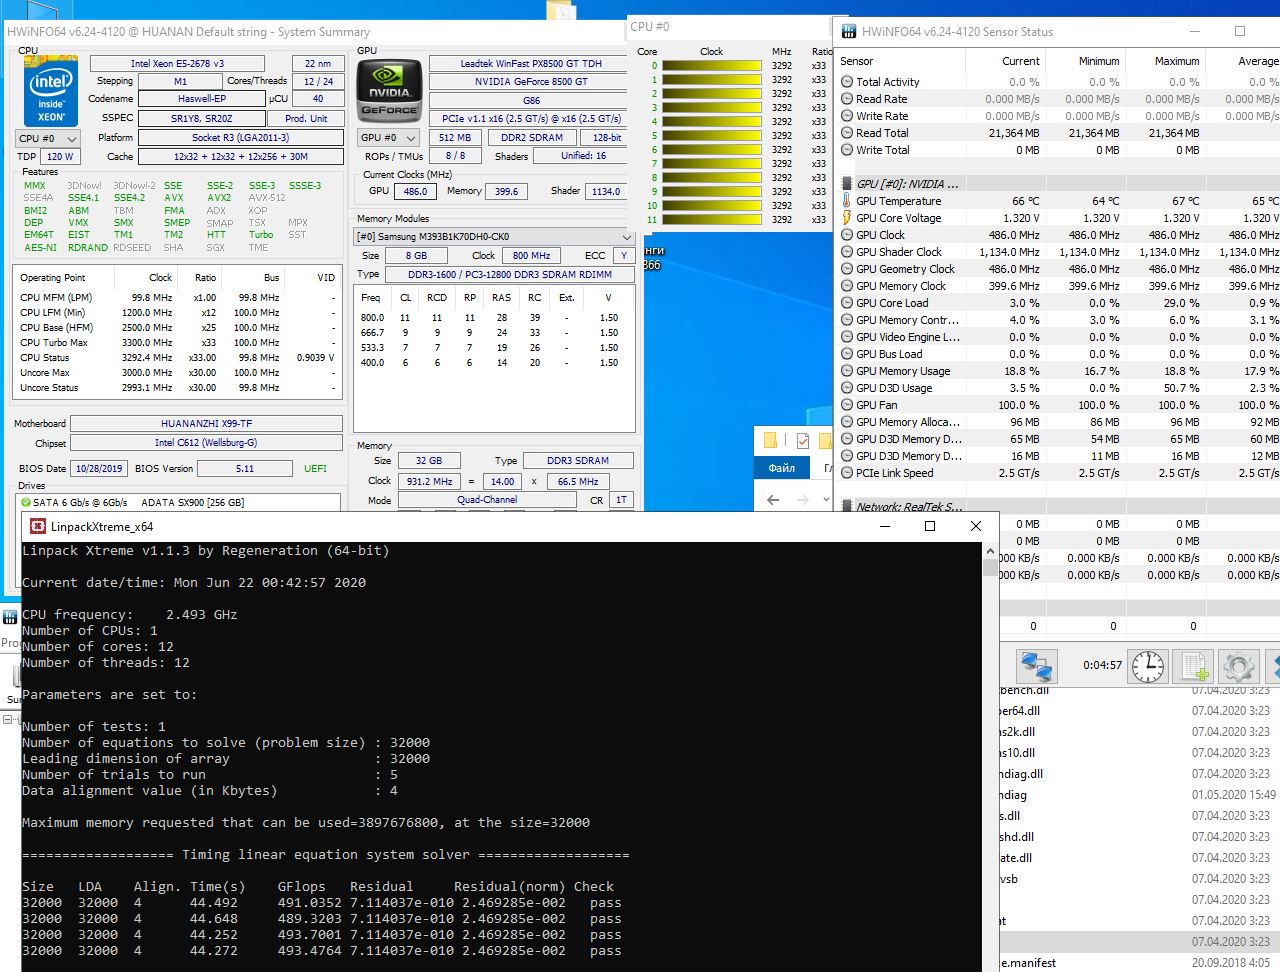Select the Maximum column header in Sensor Status
This screenshot has width=1280, height=972.
1165,61
